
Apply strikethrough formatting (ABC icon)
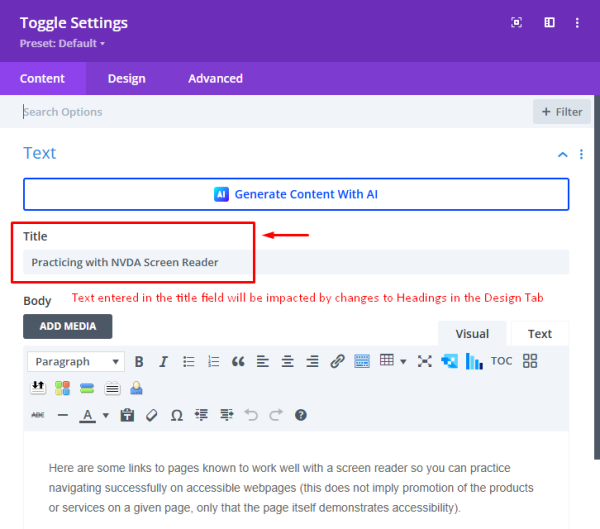(38, 414)
